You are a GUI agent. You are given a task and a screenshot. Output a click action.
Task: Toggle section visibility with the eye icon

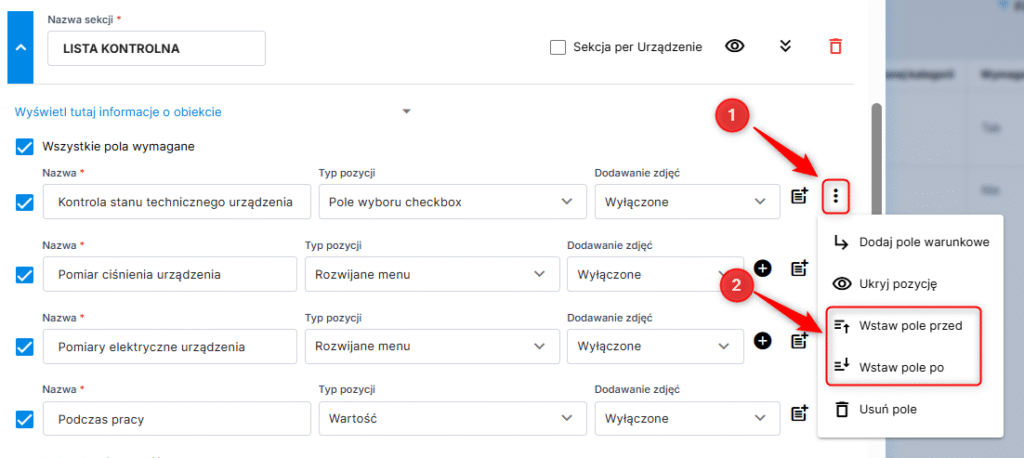point(736,46)
